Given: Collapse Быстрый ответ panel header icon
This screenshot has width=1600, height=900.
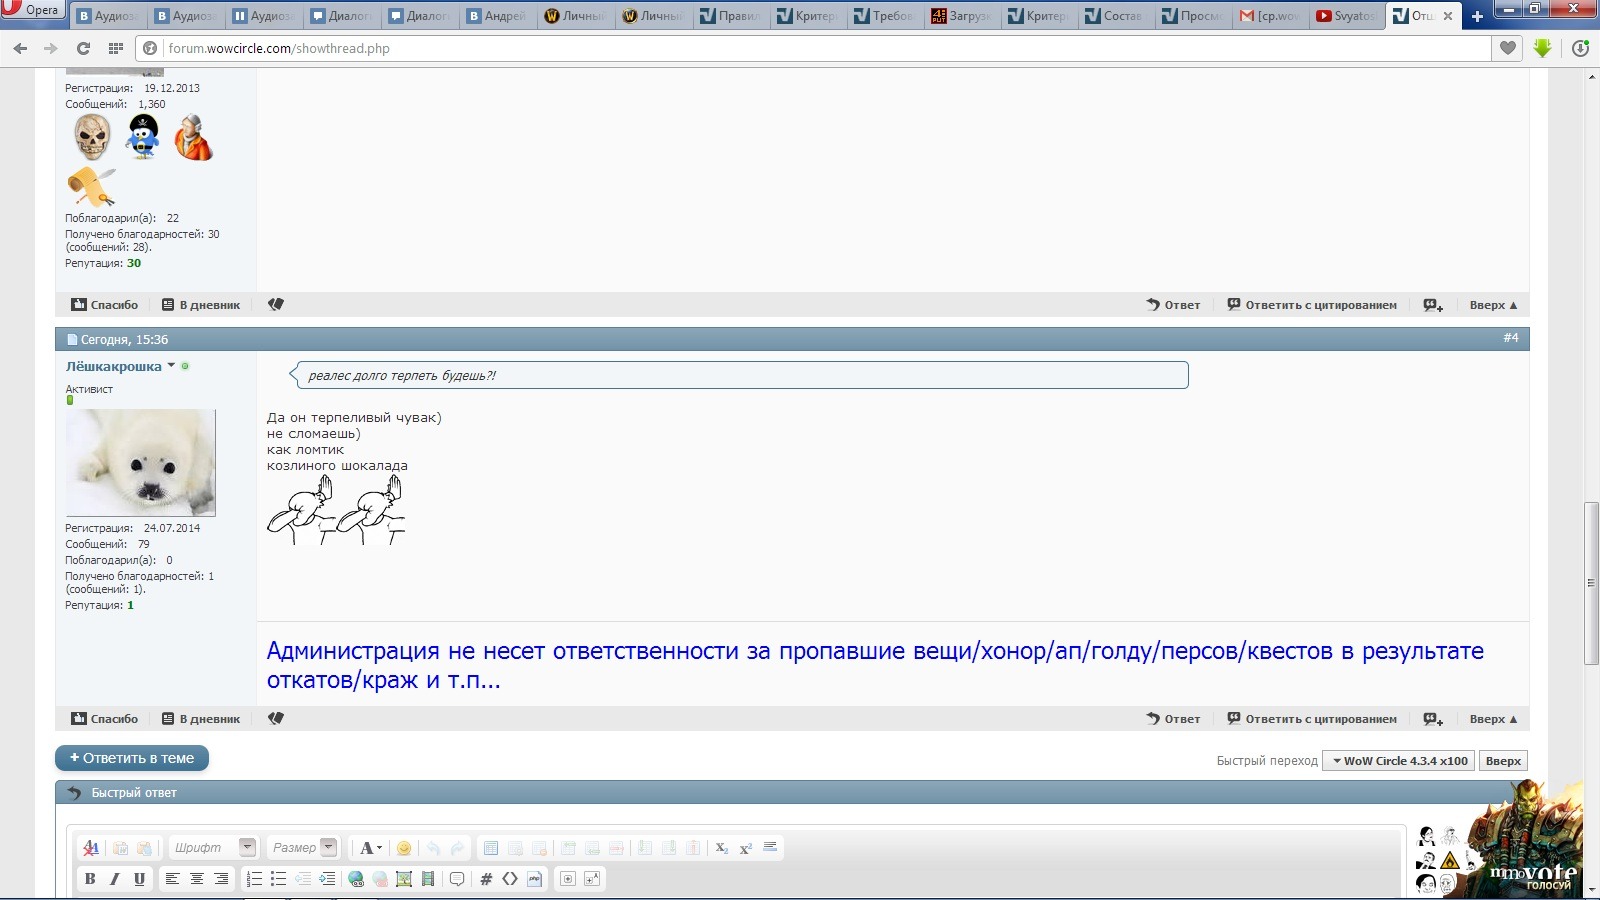Looking at the screenshot, I should [74, 793].
